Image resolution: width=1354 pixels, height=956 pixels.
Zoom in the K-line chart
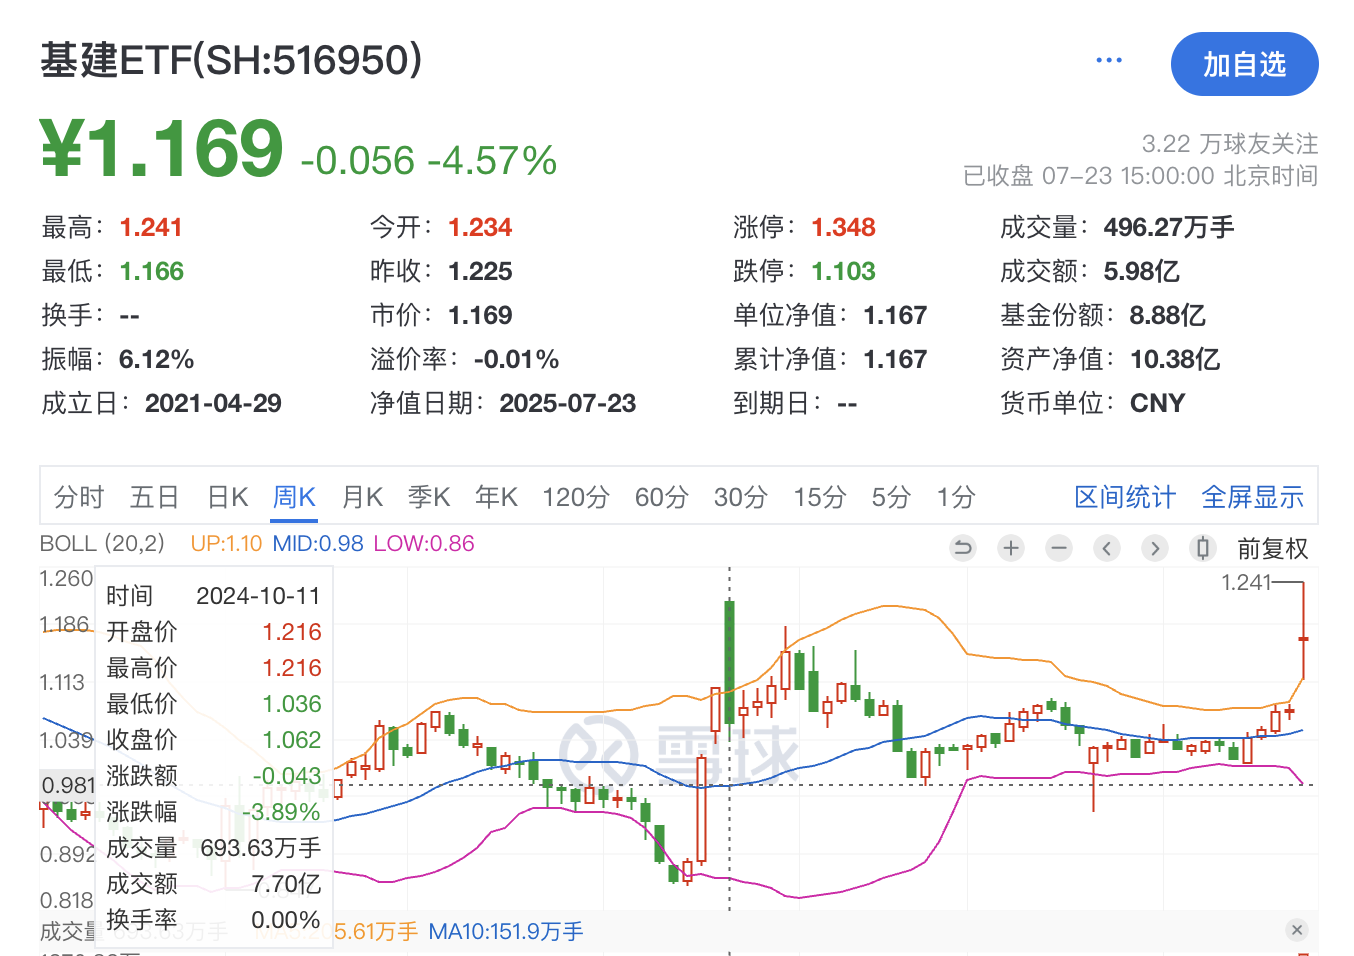pyautogui.click(x=1011, y=548)
